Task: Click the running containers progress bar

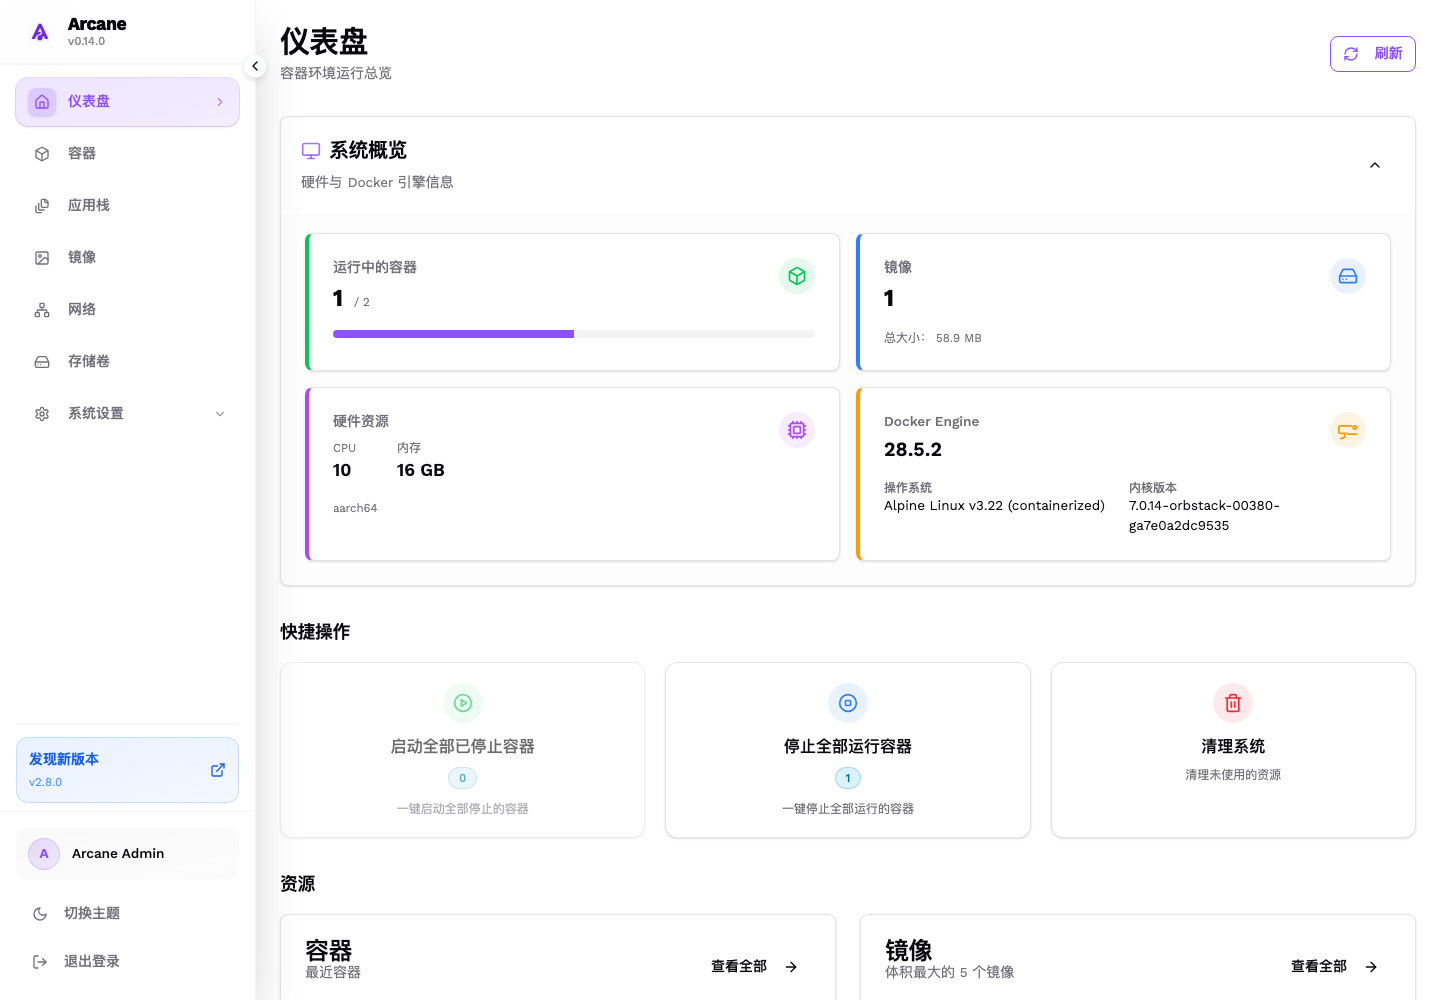Action: [x=574, y=334]
